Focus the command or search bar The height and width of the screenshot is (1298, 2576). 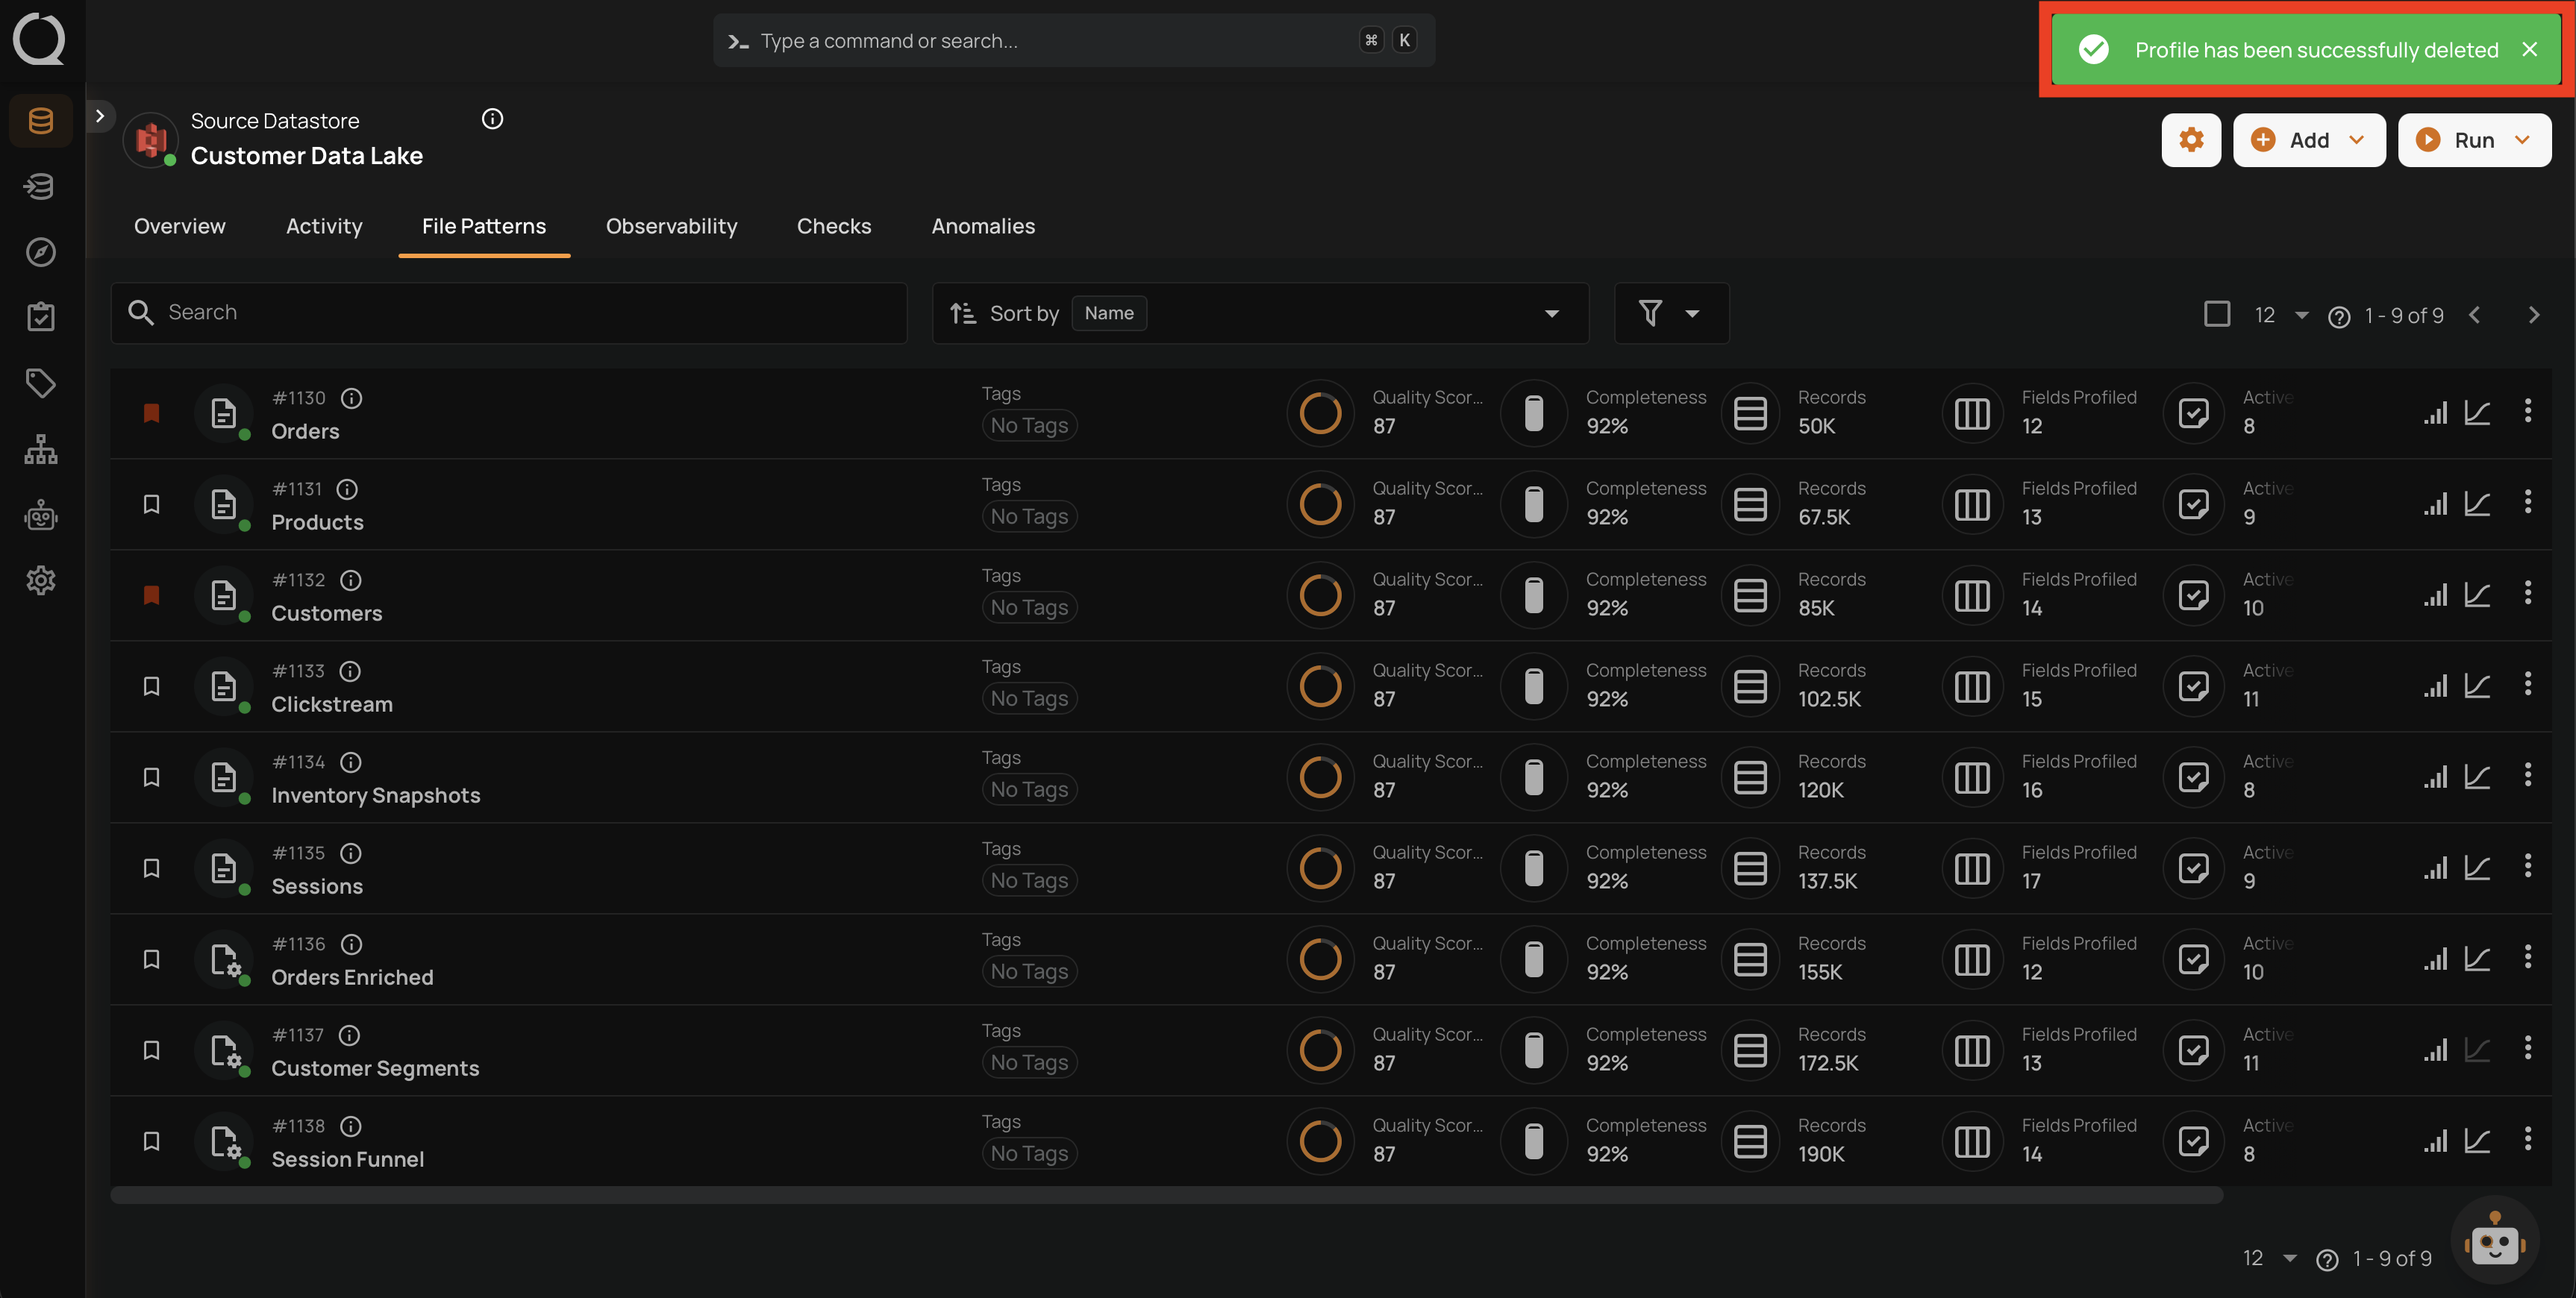point(1074,40)
